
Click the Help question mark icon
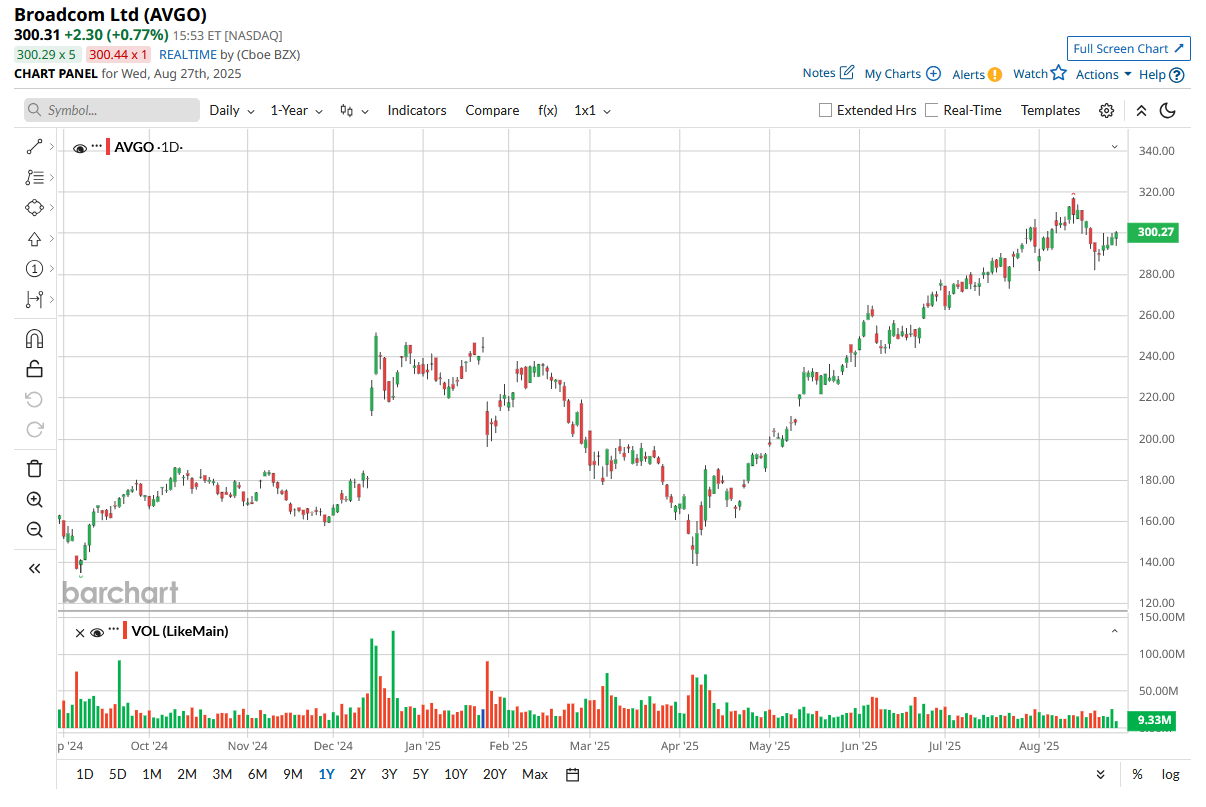[1177, 74]
